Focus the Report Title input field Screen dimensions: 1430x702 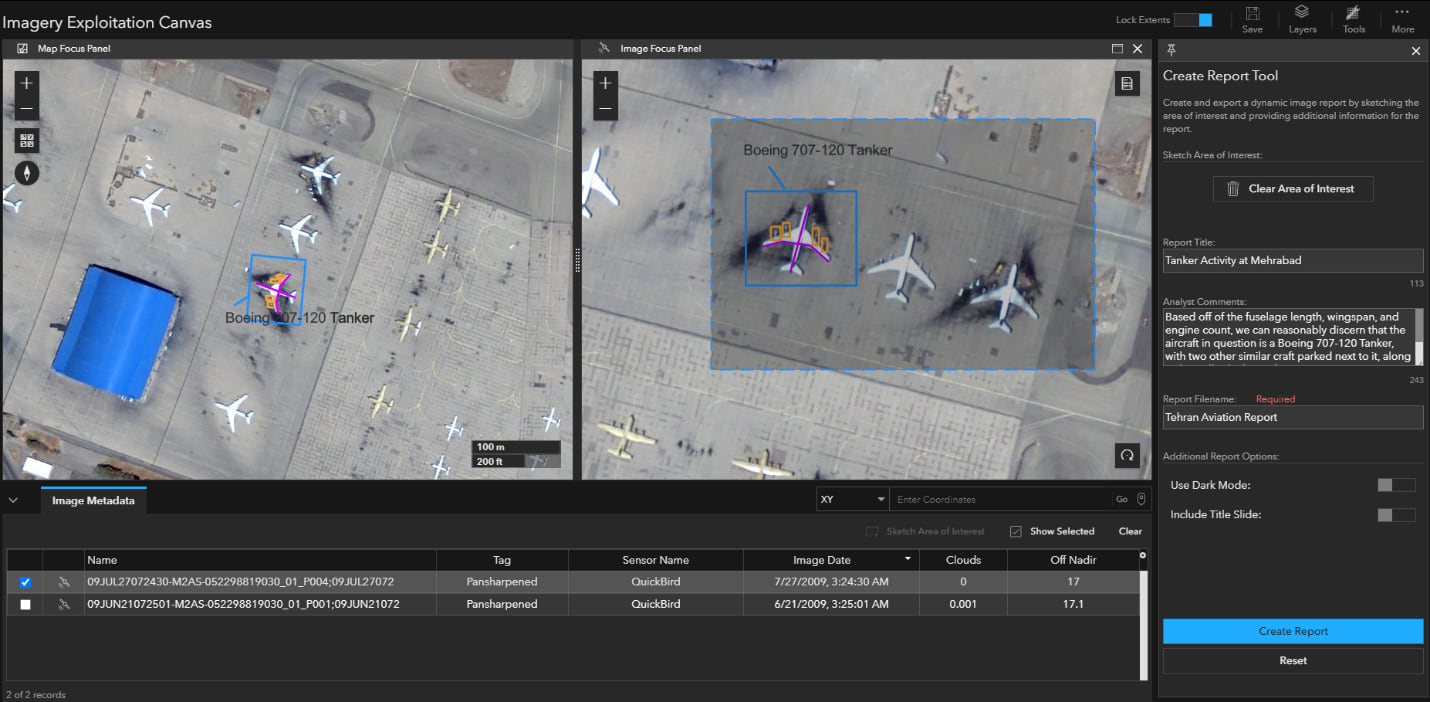coord(1293,260)
